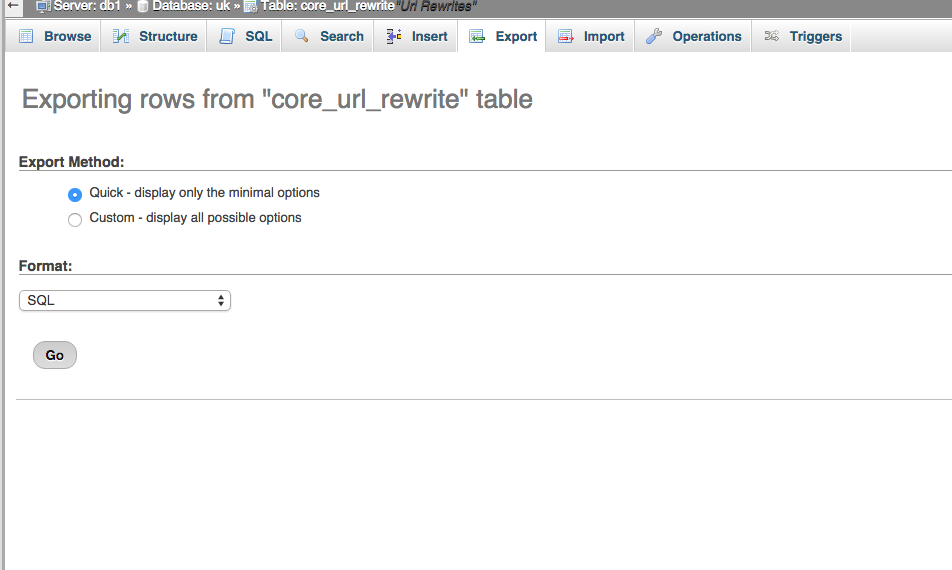Select the Export tab
952x570 pixels.
point(502,36)
